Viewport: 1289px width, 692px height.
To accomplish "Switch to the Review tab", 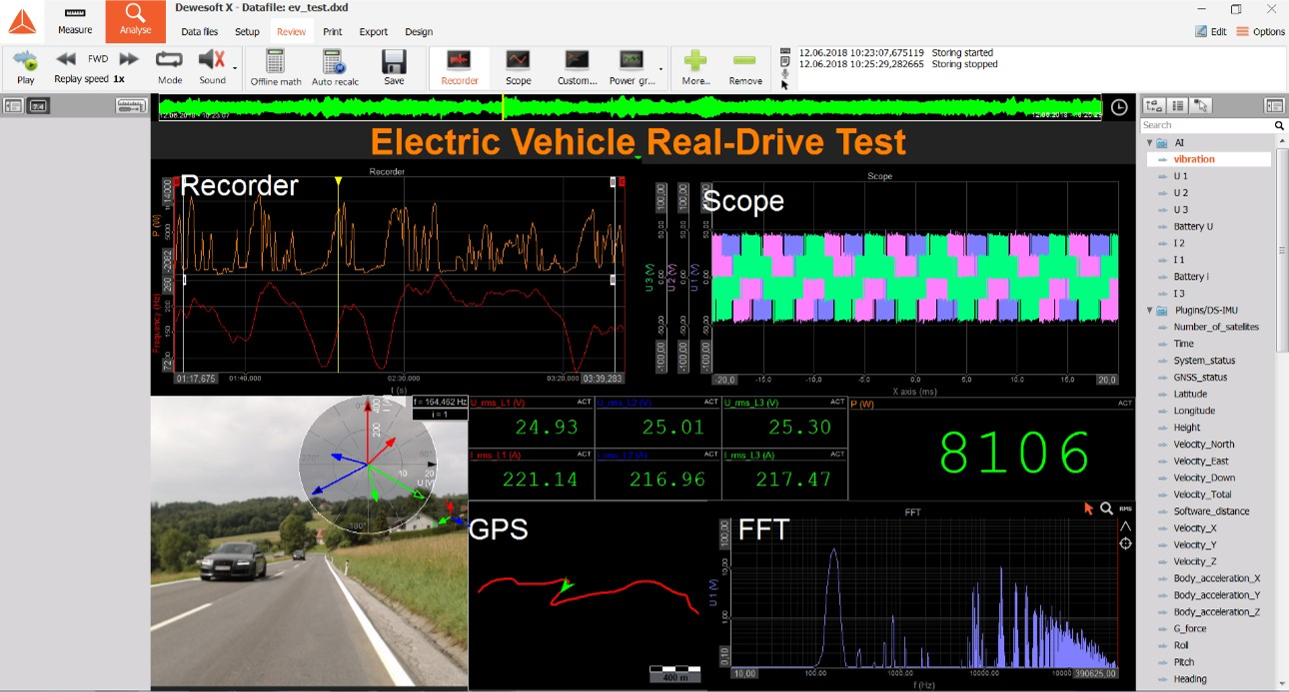I will point(291,32).
